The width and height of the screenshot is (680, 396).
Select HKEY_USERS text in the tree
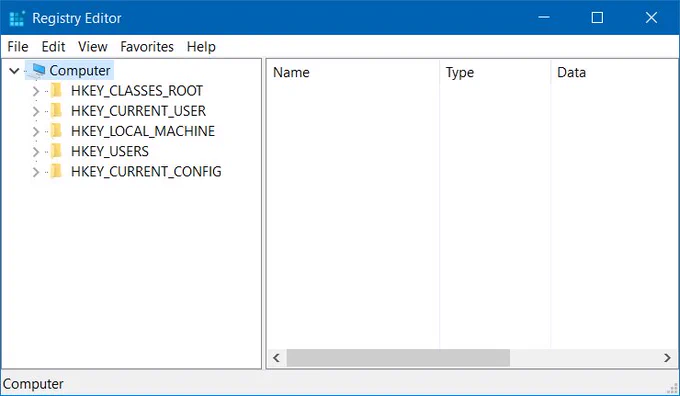[x=110, y=151]
